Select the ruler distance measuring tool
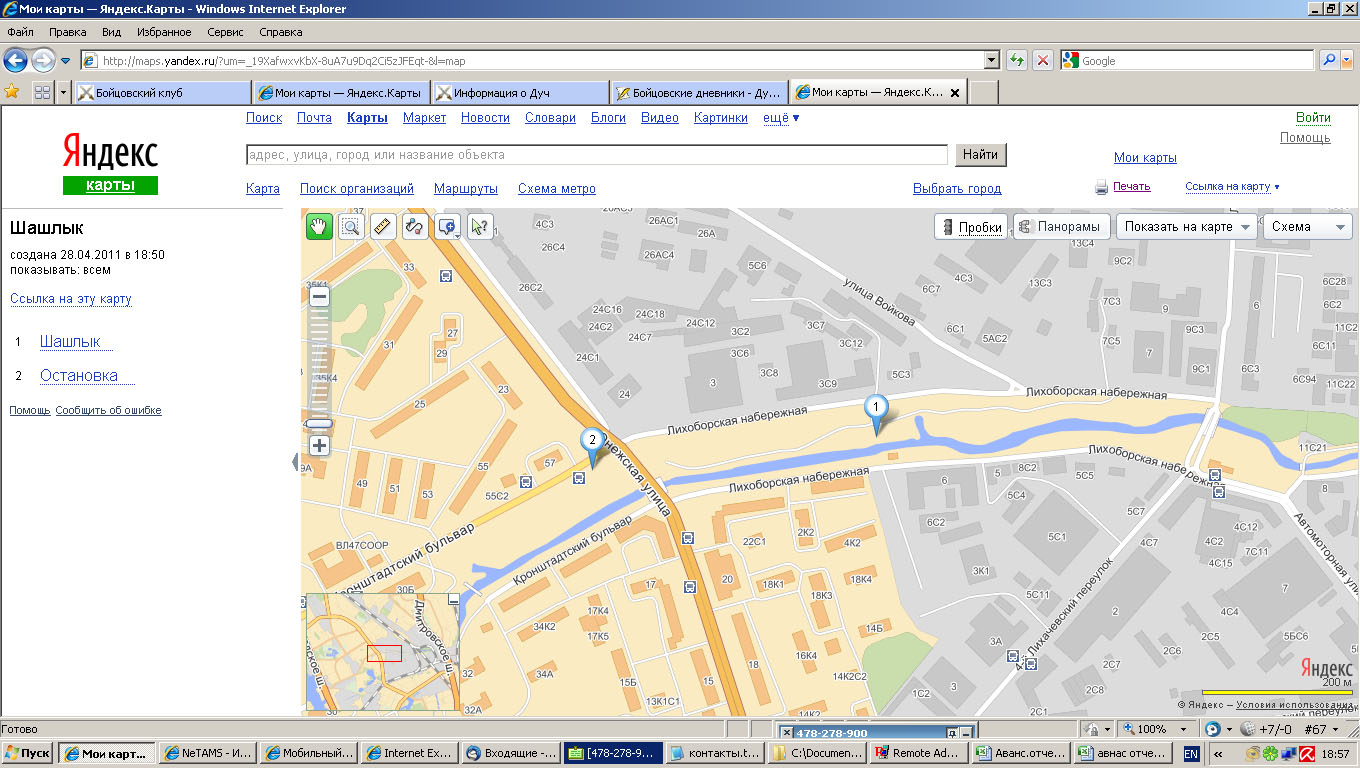1360x768 pixels. [x=384, y=227]
